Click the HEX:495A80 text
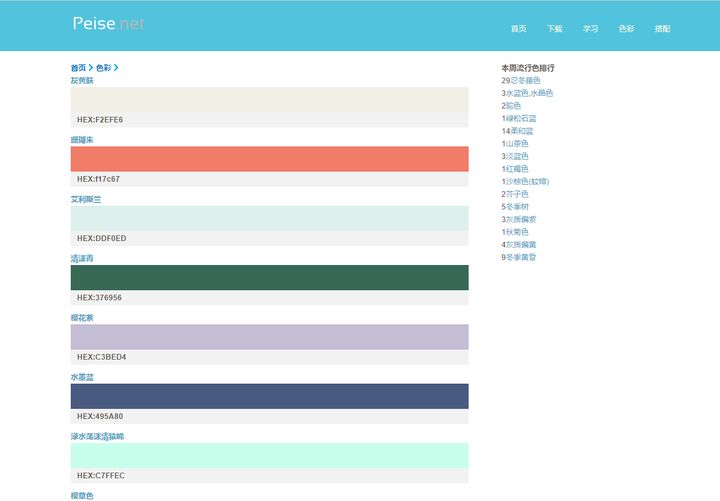The image size is (720, 501). [100, 417]
